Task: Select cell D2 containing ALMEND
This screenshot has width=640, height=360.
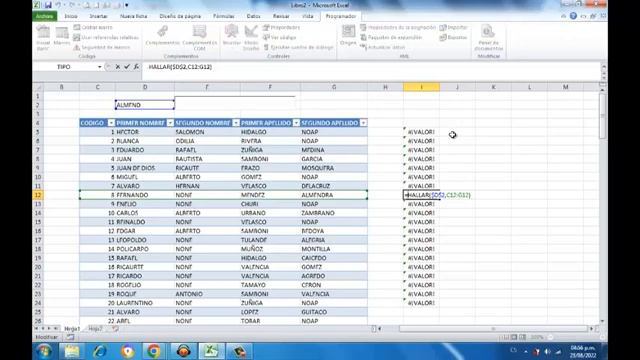Action: 145,105
